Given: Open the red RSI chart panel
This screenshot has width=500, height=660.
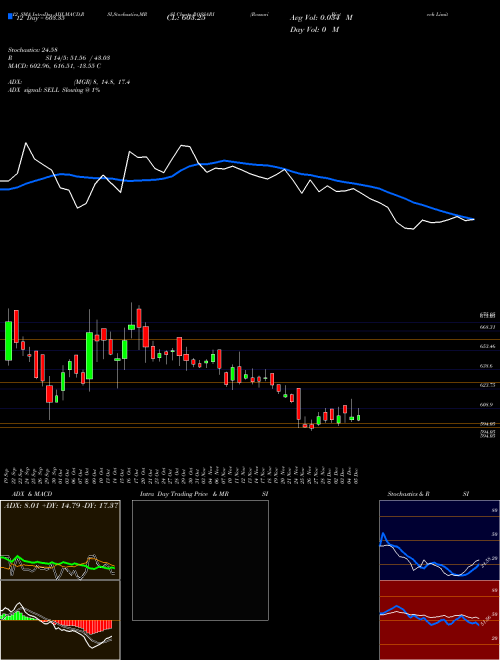Looking at the screenshot, I should [x=439, y=620].
